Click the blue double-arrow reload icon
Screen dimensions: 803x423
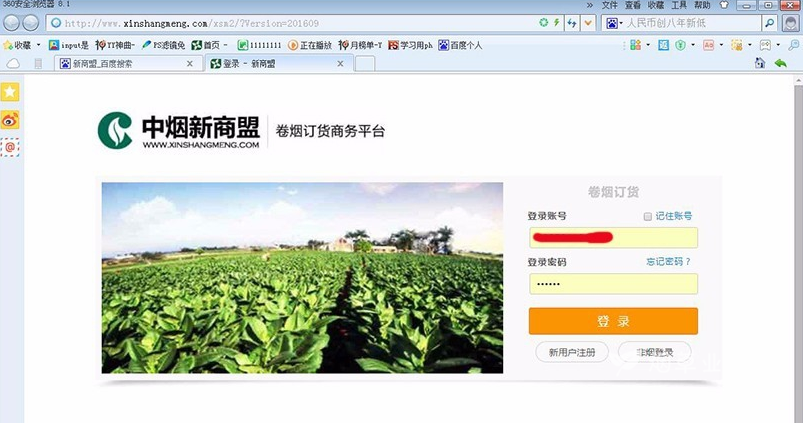tap(572, 23)
